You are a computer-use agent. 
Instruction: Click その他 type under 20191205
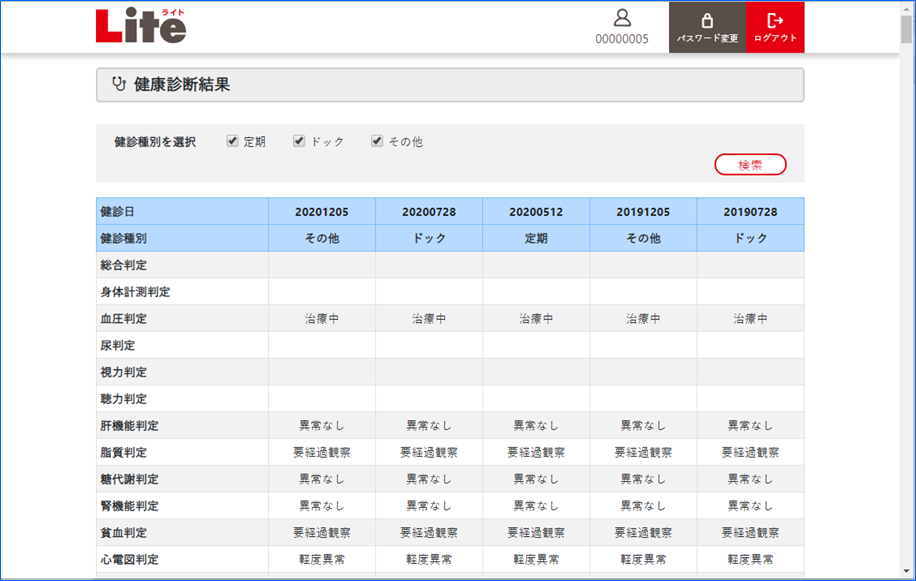(x=643, y=238)
